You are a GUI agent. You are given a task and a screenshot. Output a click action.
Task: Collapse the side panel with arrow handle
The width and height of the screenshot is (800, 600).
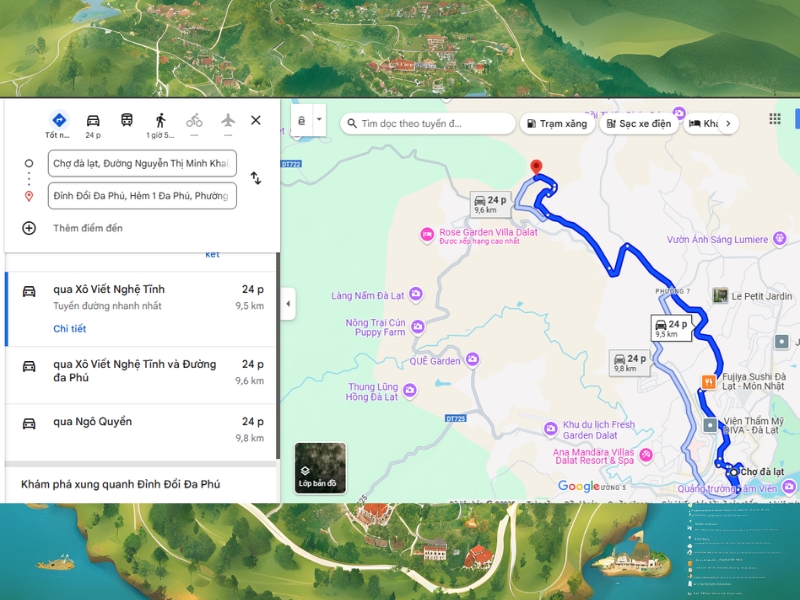coord(288,304)
